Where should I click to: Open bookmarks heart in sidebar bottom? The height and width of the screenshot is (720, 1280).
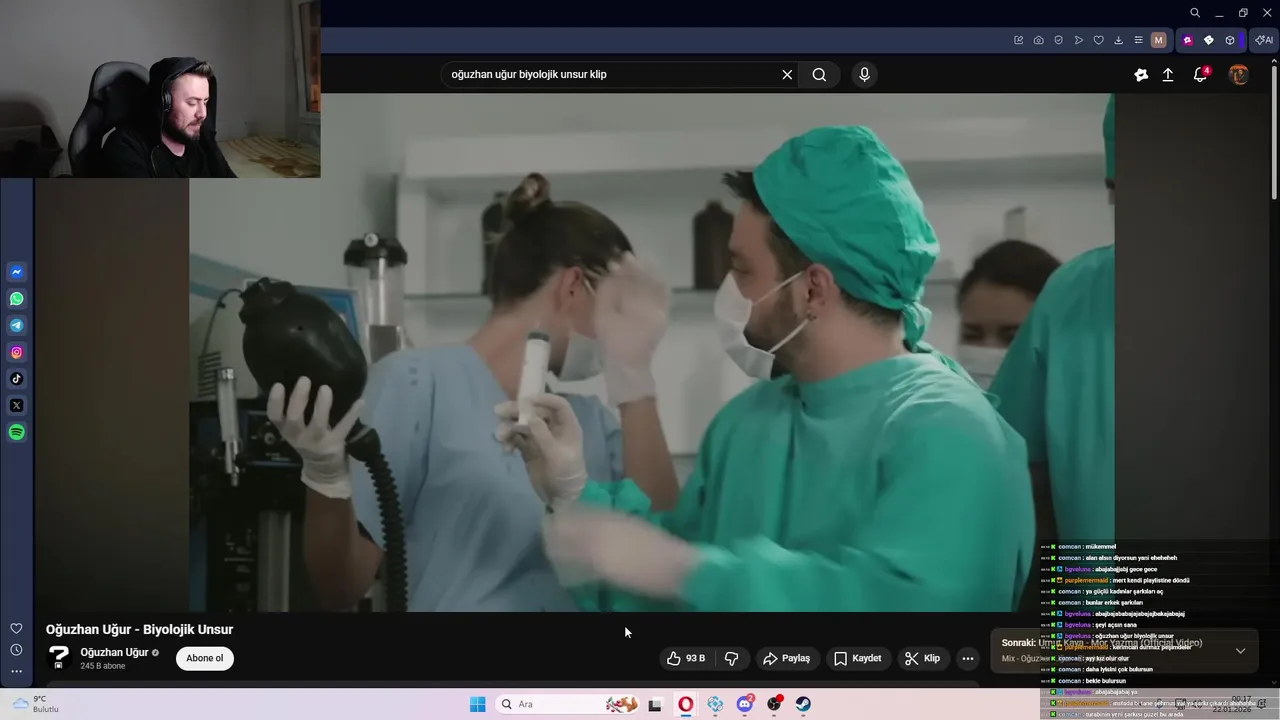click(16, 628)
